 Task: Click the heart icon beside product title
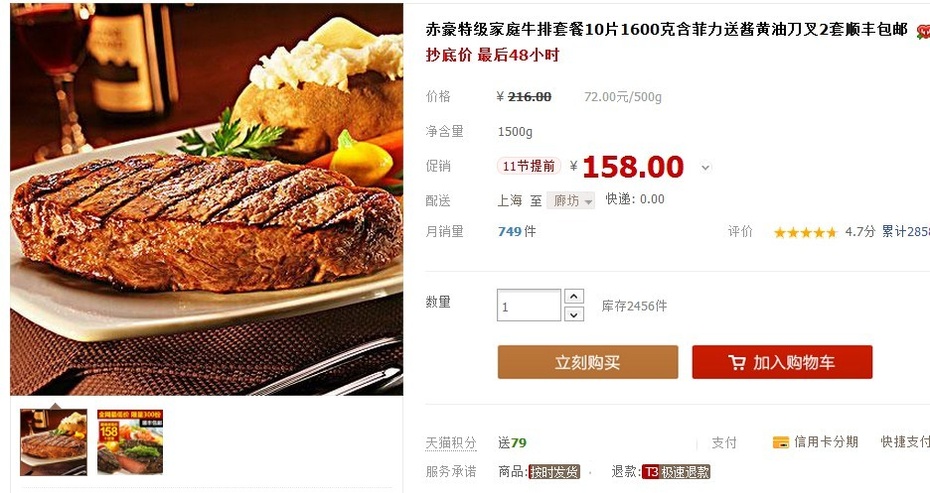click(923, 31)
